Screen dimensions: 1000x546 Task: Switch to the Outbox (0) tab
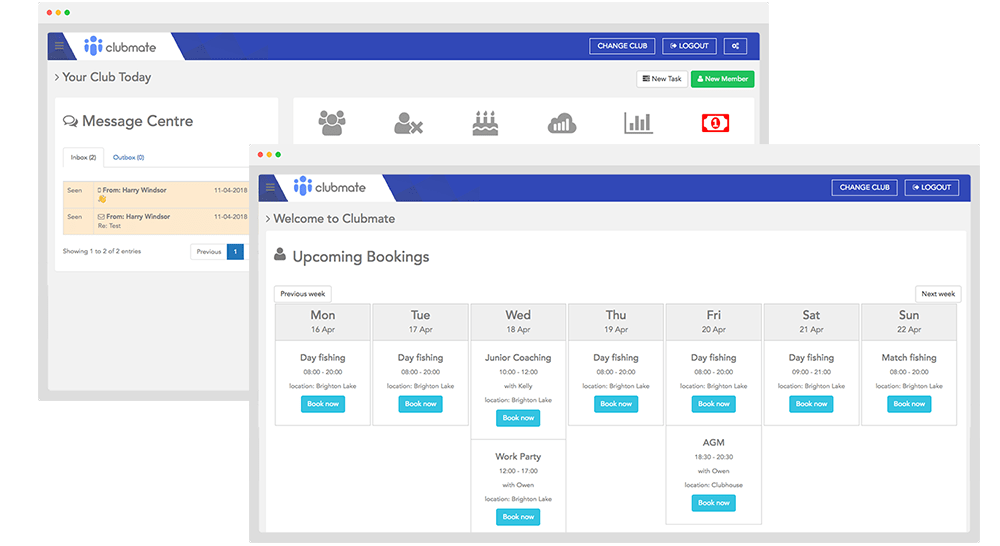(128, 157)
